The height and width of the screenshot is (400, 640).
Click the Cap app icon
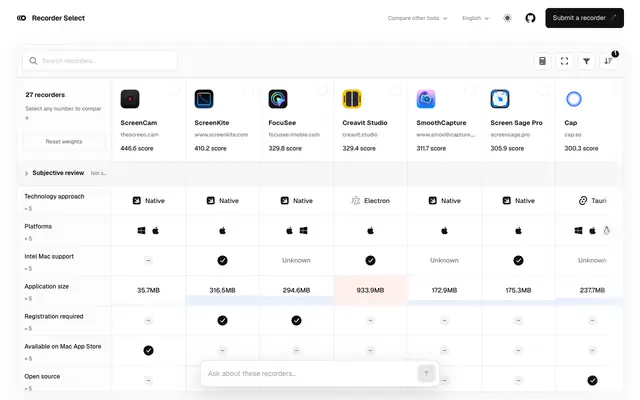pos(574,99)
